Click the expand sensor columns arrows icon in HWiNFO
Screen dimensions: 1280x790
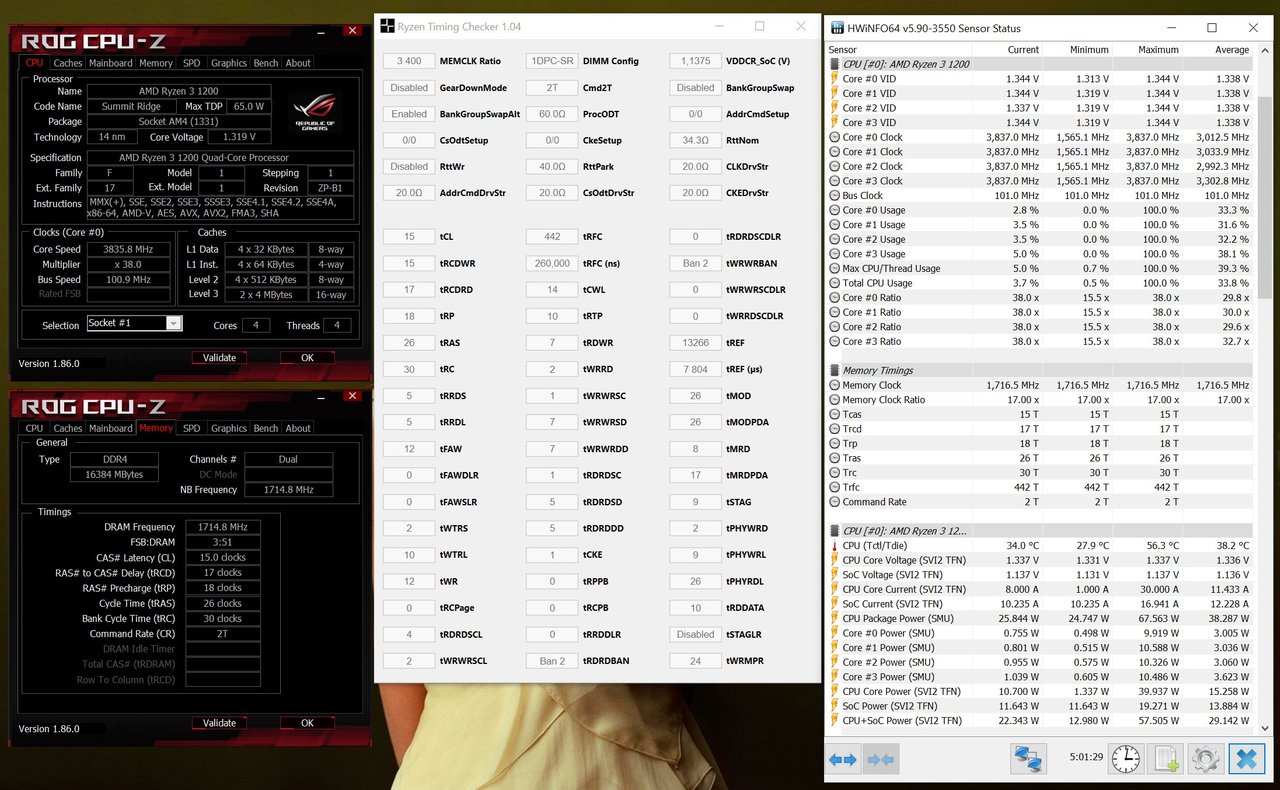click(x=843, y=760)
